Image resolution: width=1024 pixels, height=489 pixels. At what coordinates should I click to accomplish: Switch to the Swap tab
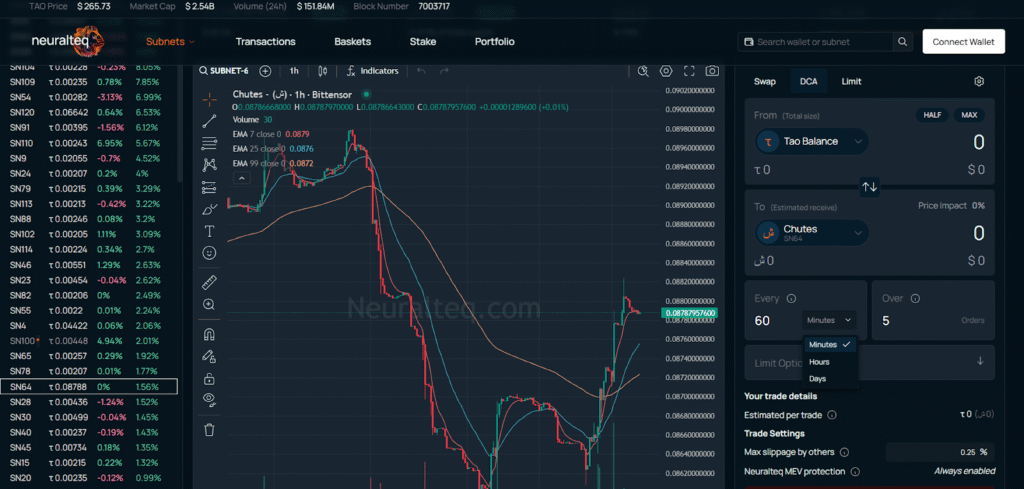[x=764, y=82]
